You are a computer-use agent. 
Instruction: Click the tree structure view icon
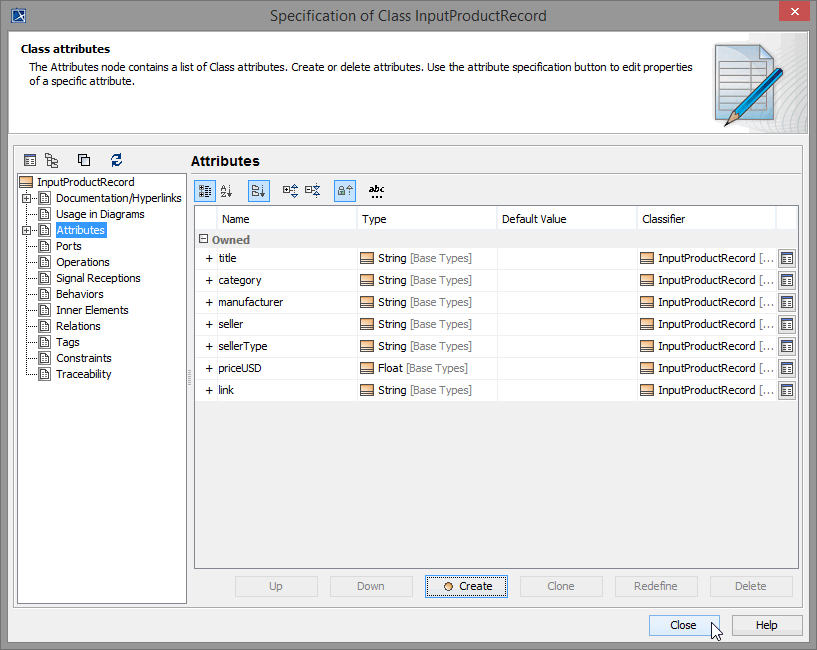pyautogui.click(x=52, y=160)
